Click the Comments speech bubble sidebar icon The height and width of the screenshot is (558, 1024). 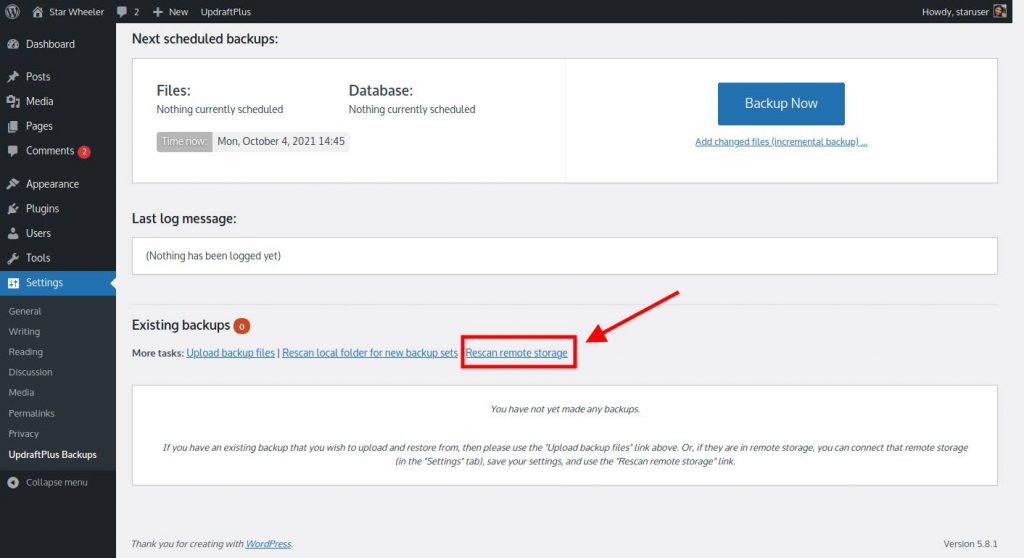pyautogui.click(x=13, y=151)
